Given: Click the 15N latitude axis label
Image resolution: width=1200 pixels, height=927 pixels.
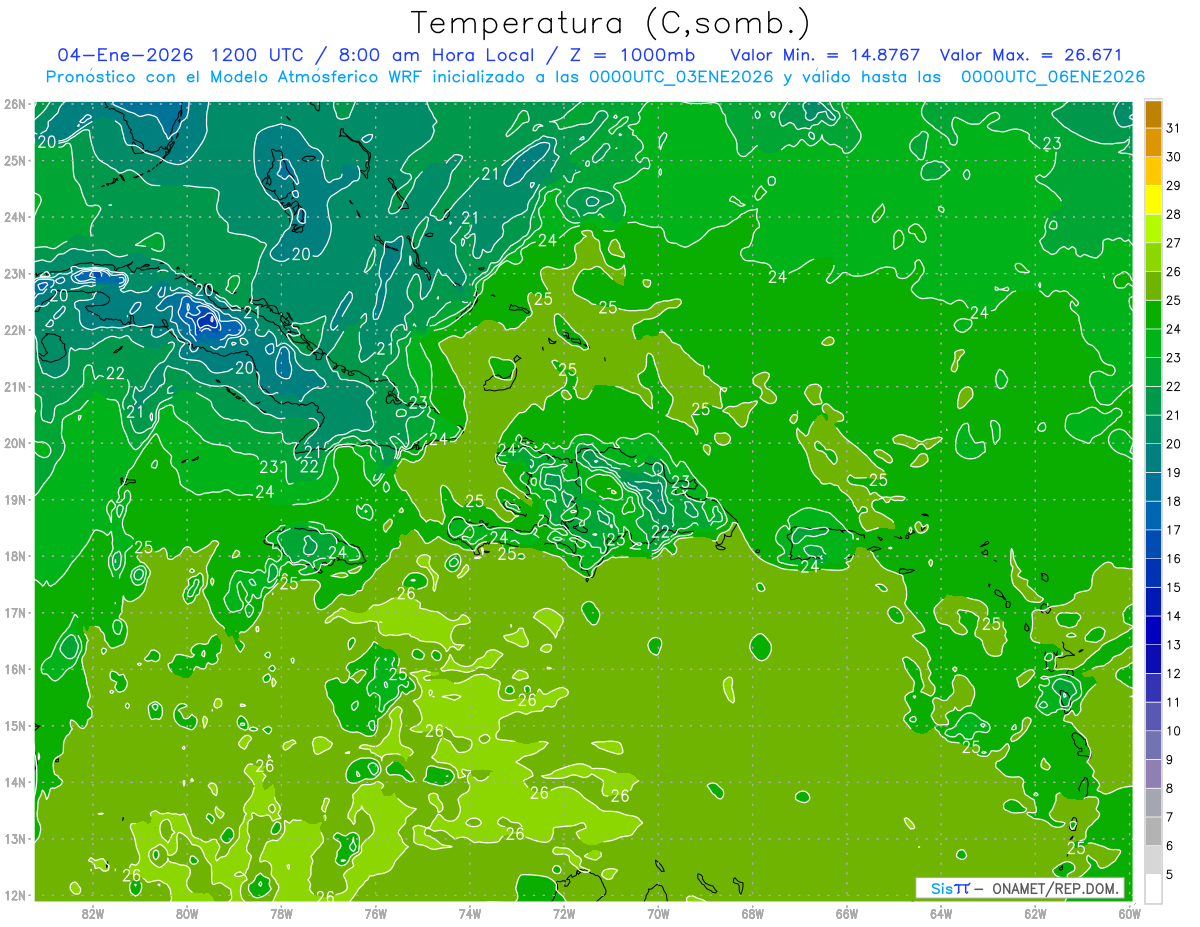Looking at the screenshot, I should click(x=14, y=725).
